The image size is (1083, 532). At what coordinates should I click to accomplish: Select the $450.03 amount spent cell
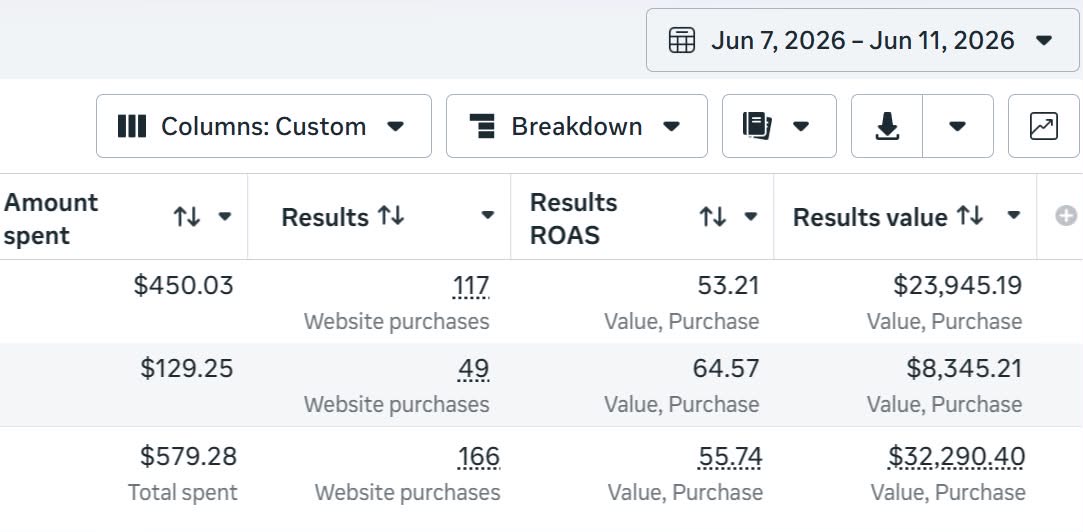[184, 285]
